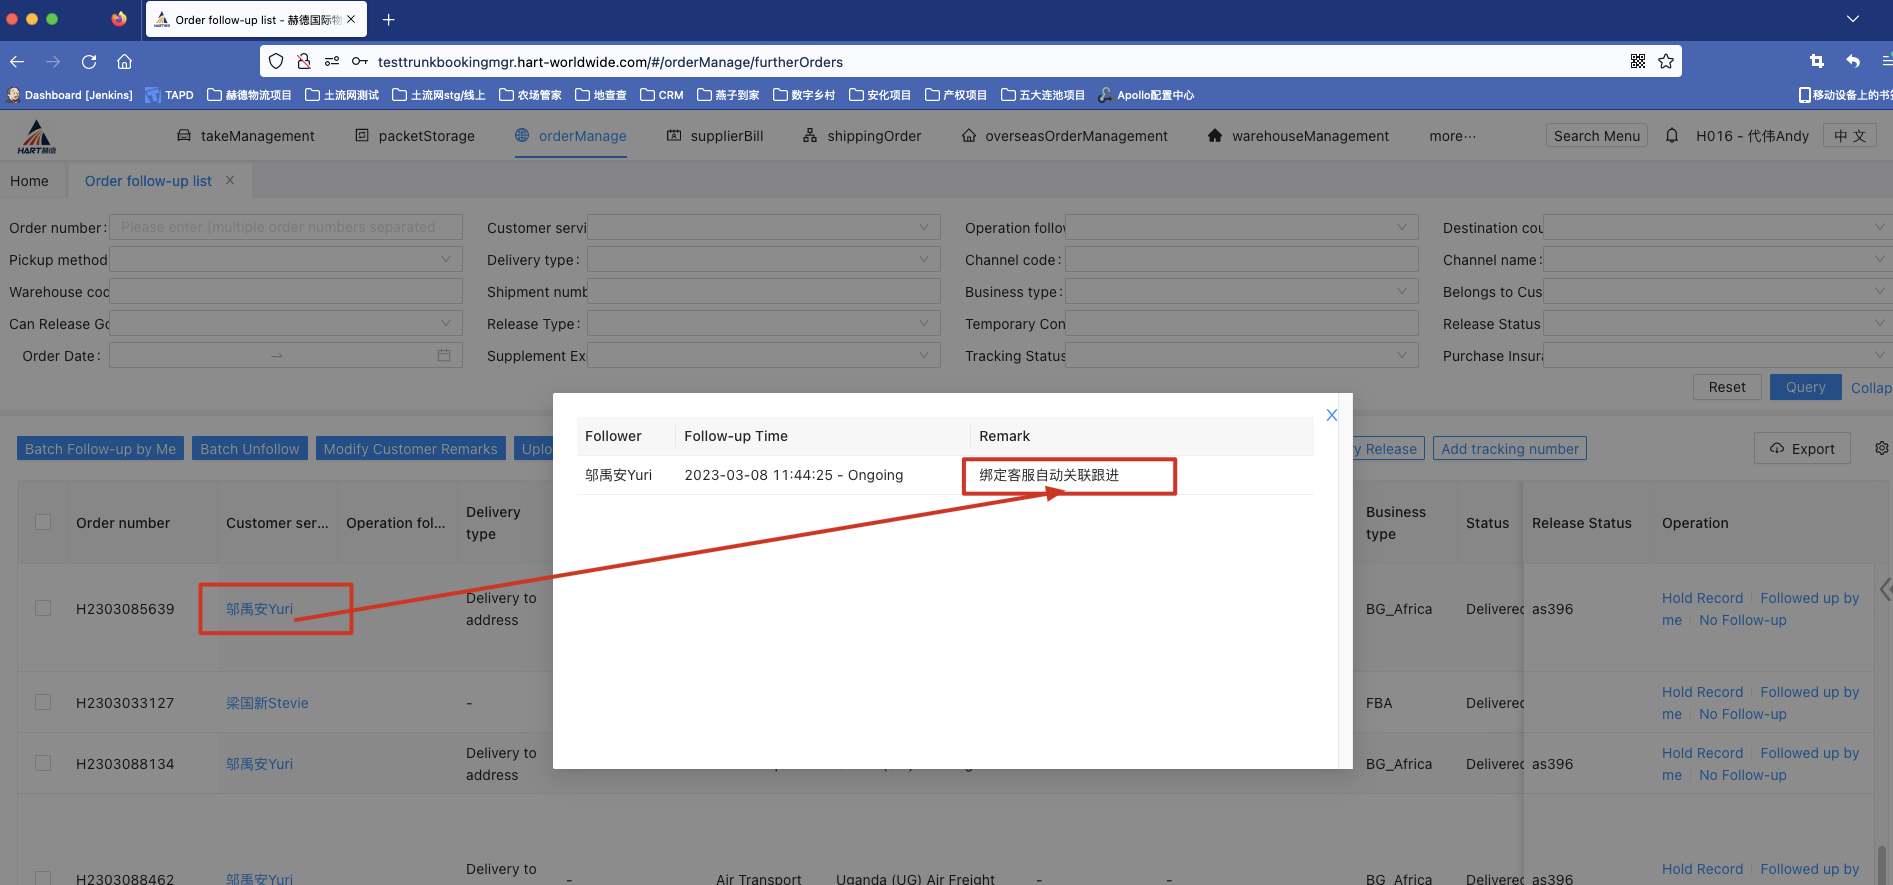Reload the page with browser refresh

click(89, 62)
